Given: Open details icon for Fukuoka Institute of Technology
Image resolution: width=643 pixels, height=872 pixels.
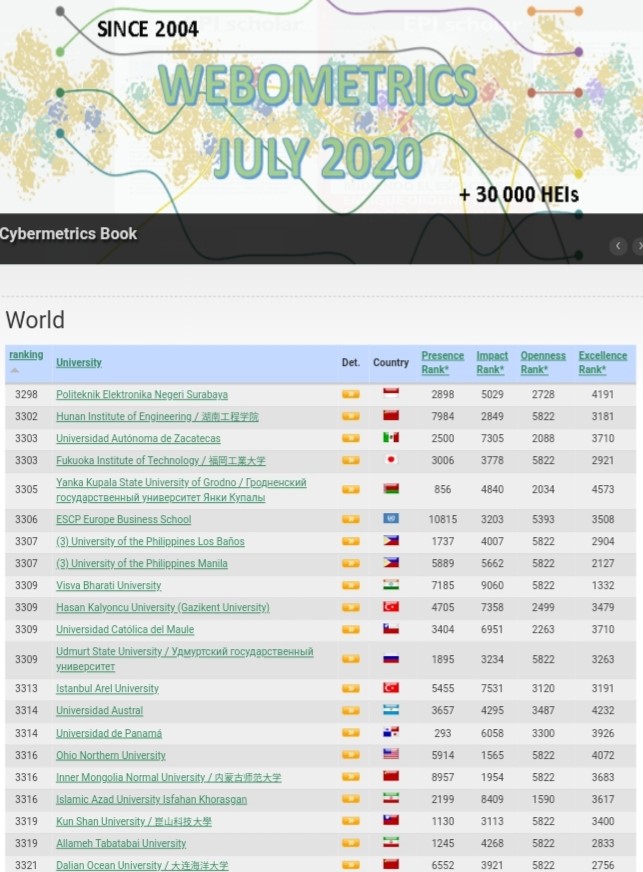Looking at the screenshot, I should tap(350, 460).
